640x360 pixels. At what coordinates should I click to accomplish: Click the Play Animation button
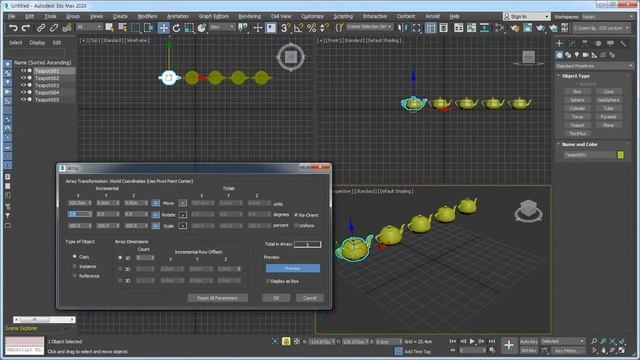[472, 341]
